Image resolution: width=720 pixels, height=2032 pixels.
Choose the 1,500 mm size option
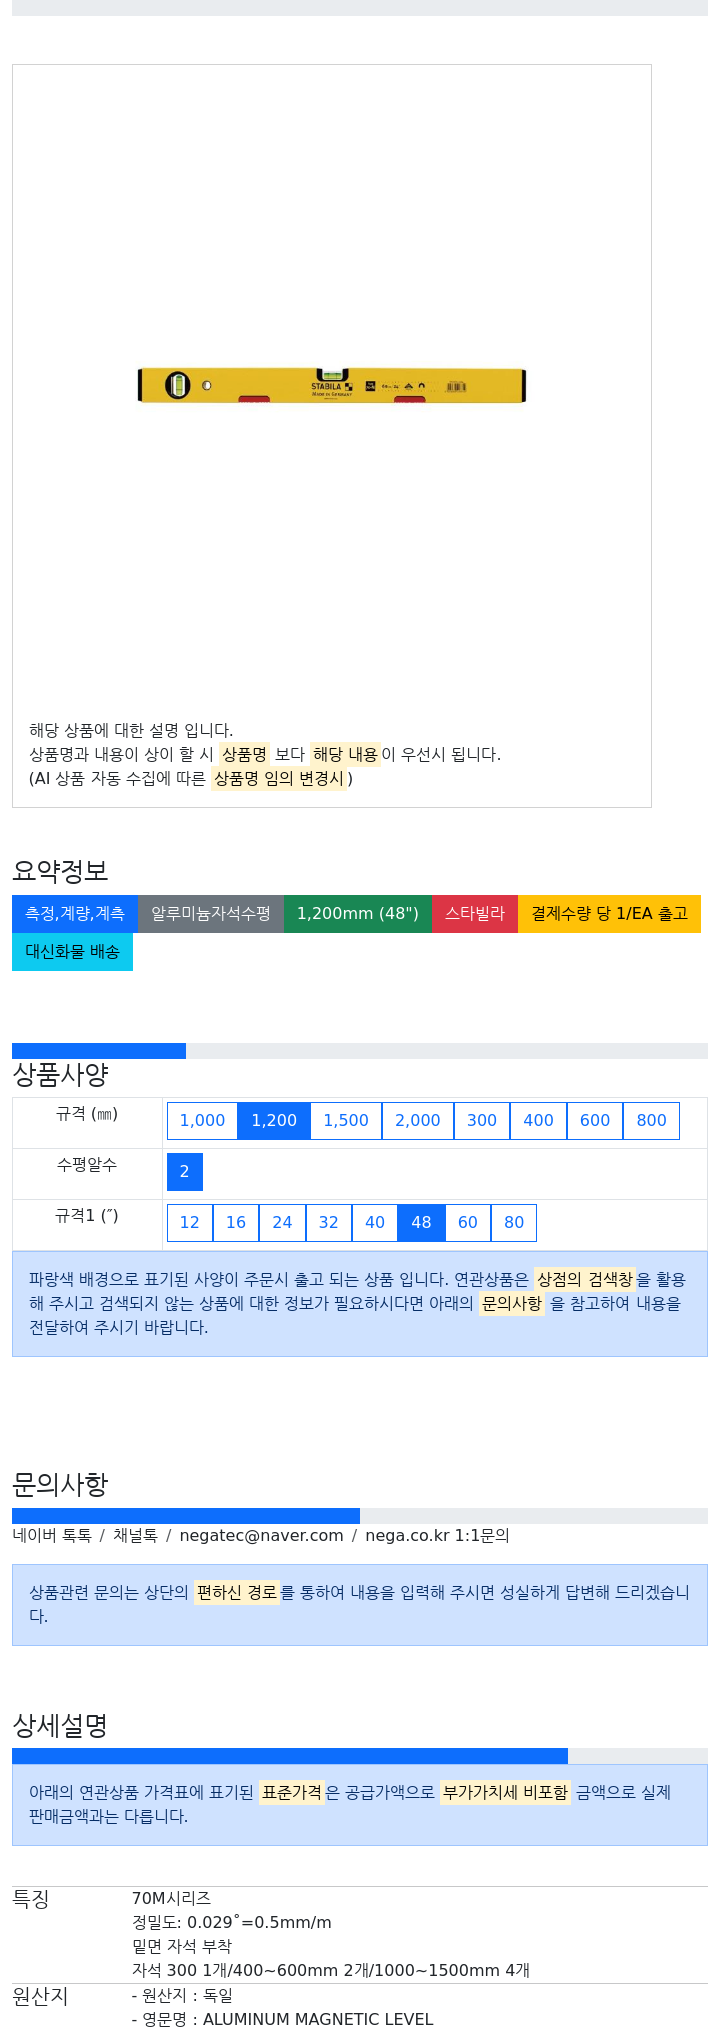346,1121
